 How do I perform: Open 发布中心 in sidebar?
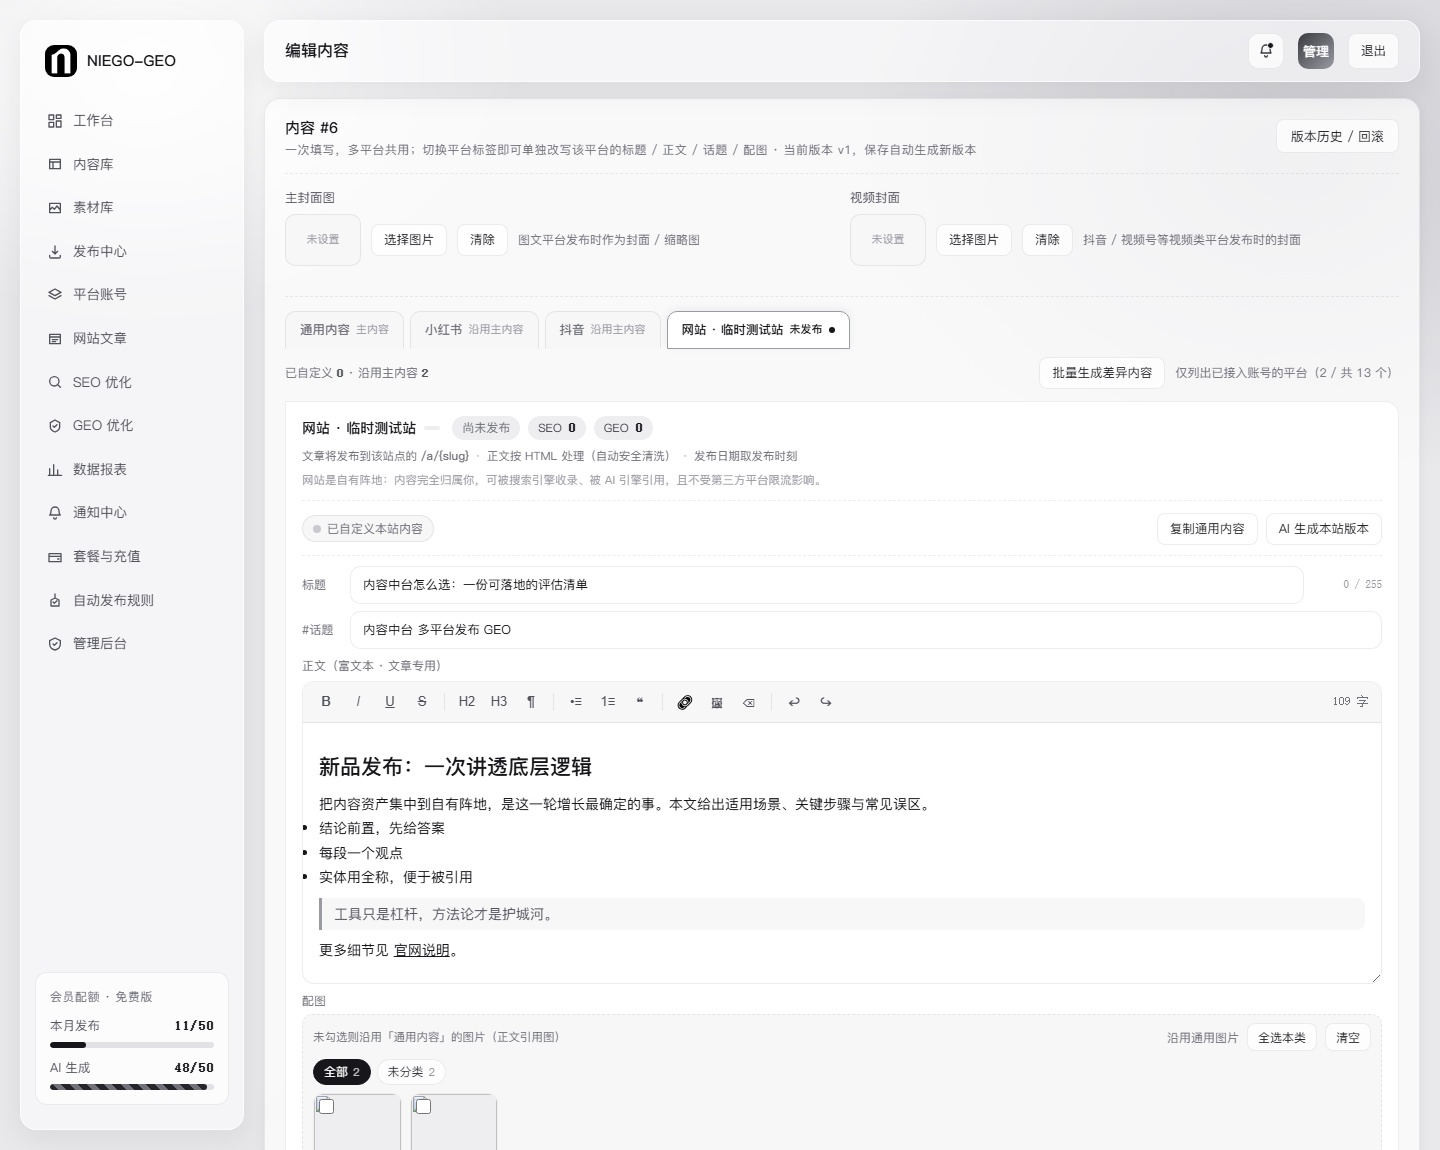point(132,251)
